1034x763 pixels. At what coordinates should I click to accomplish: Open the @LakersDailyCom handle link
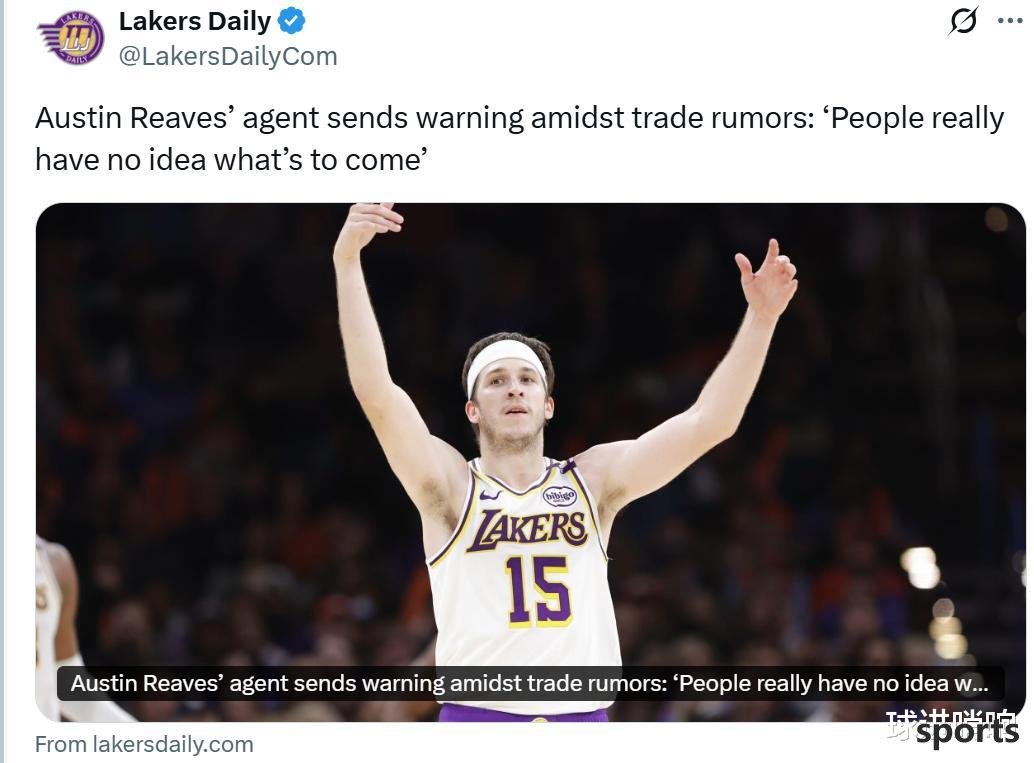(228, 56)
